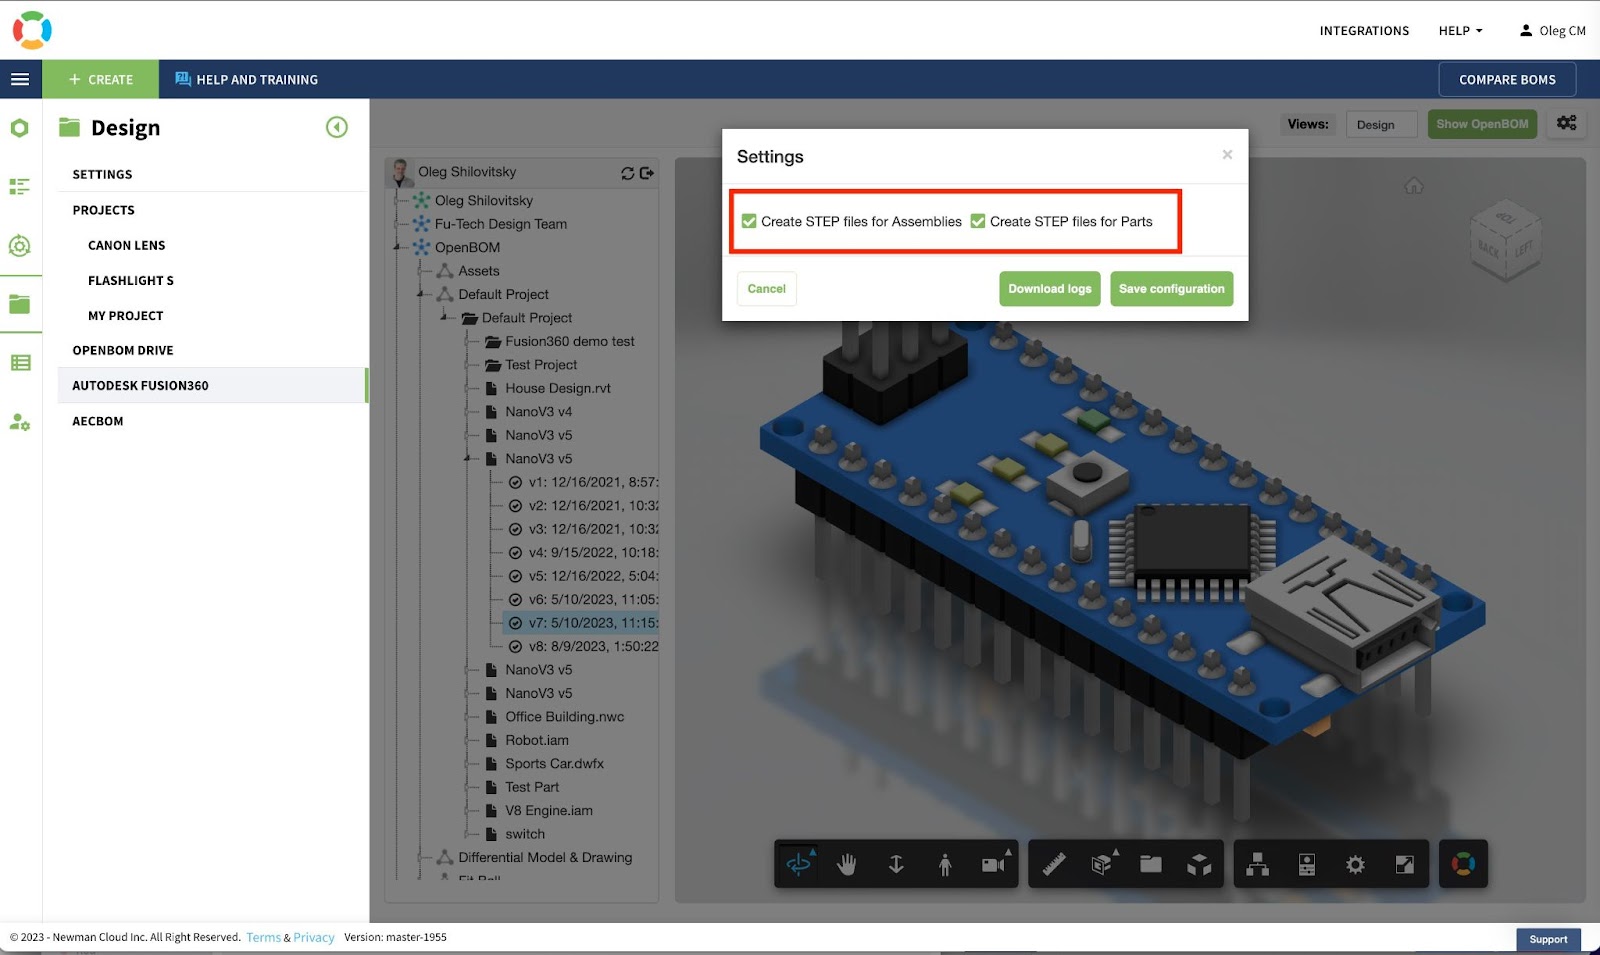
Task: Open the Properties panel tool
Action: (x=1307, y=864)
